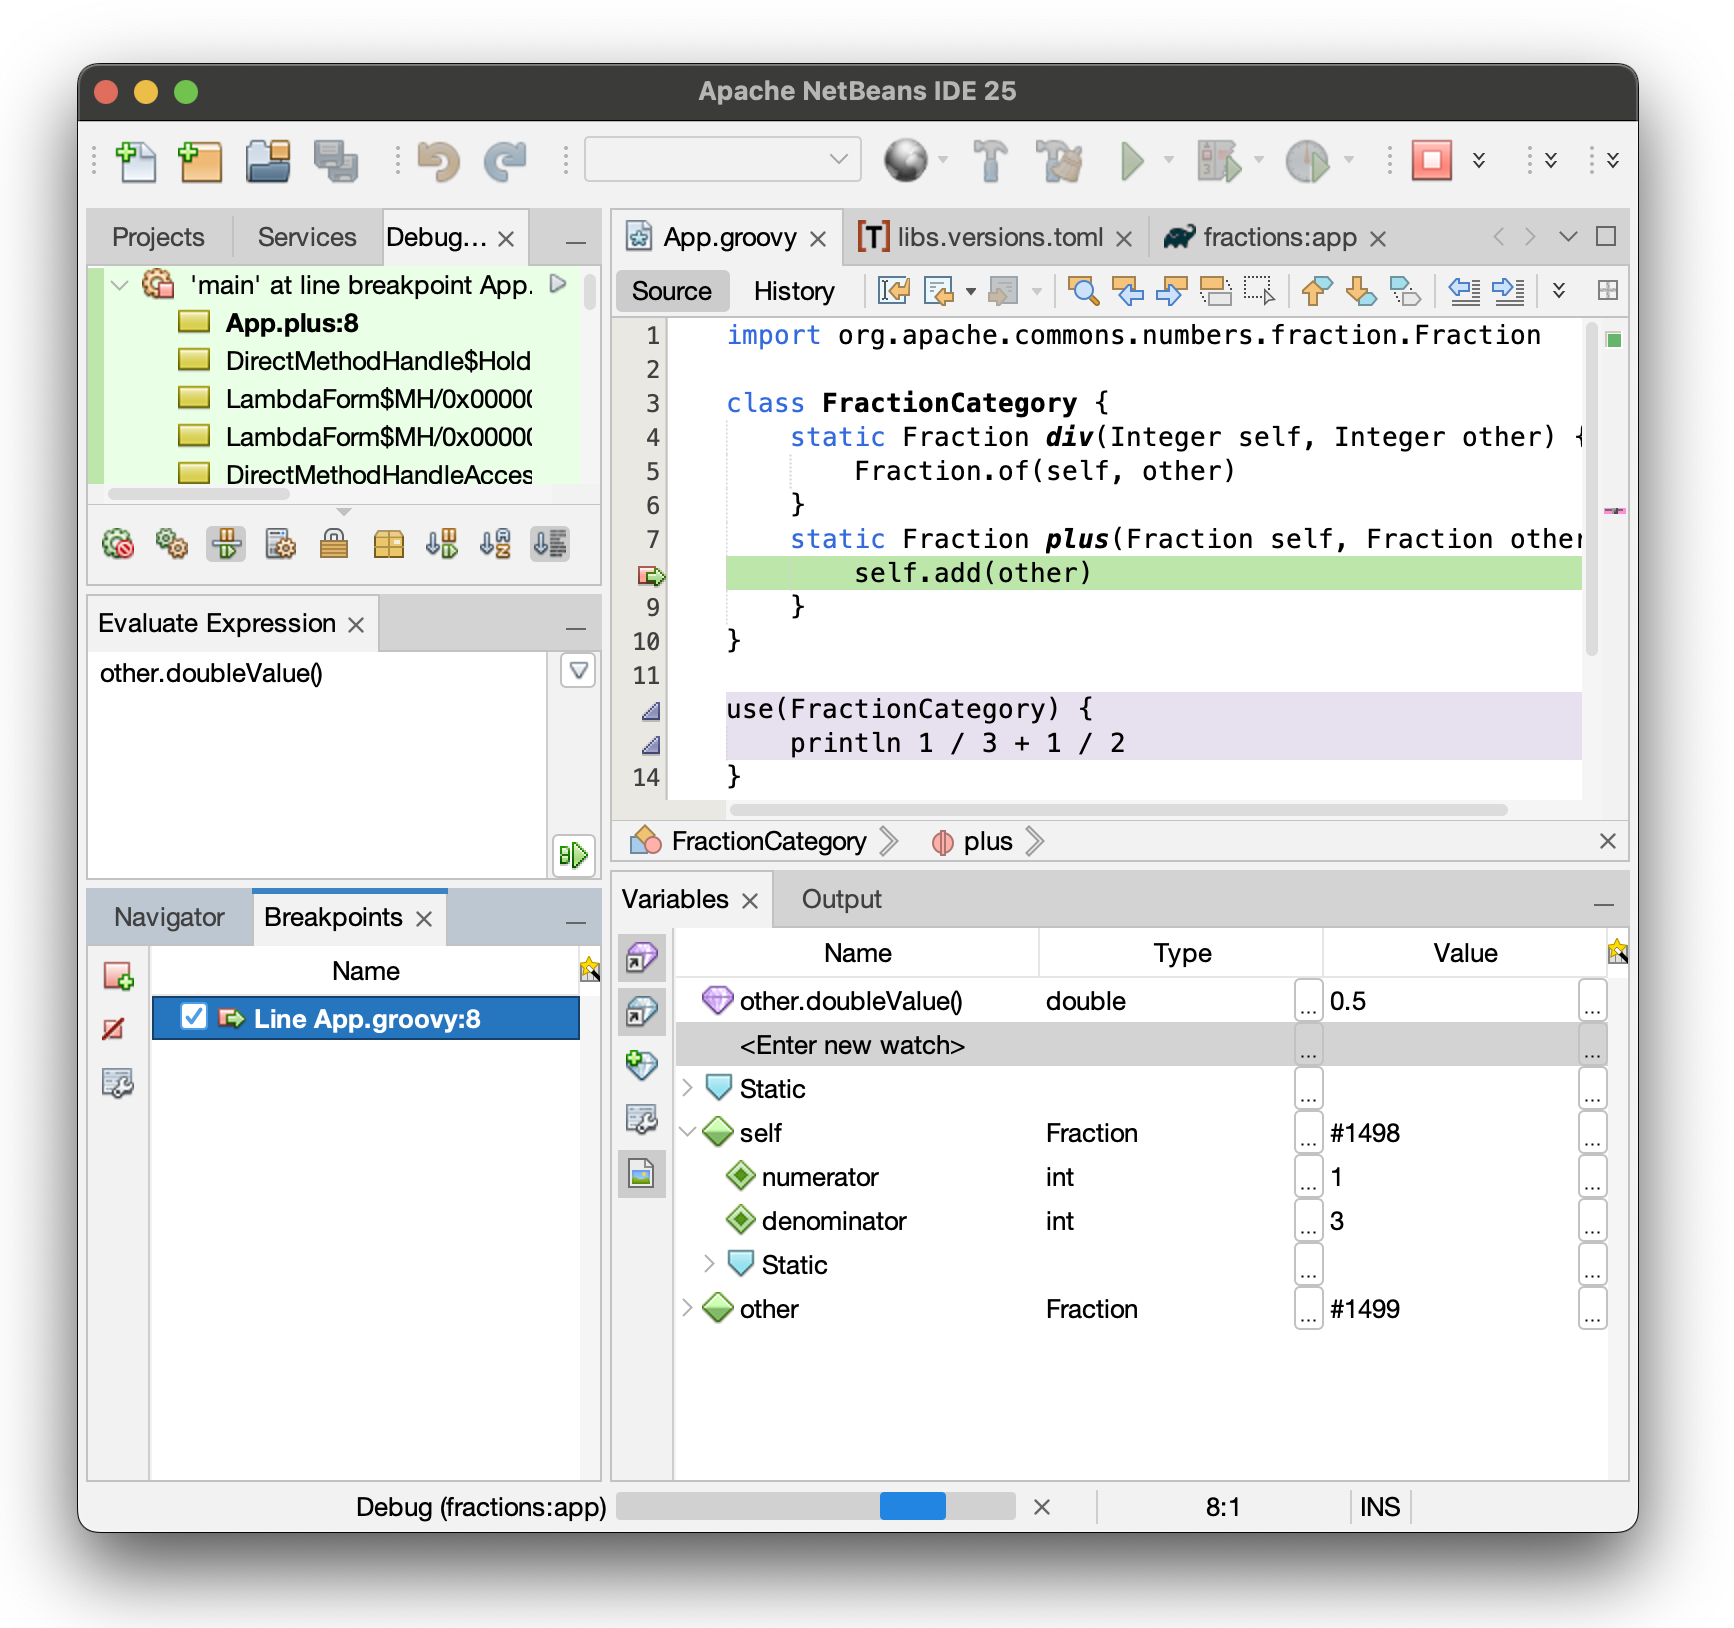This screenshot has width=1734, height=1628.
Task: Open the libs.versions.toml editor tab
Action: (x=999, y=237)
